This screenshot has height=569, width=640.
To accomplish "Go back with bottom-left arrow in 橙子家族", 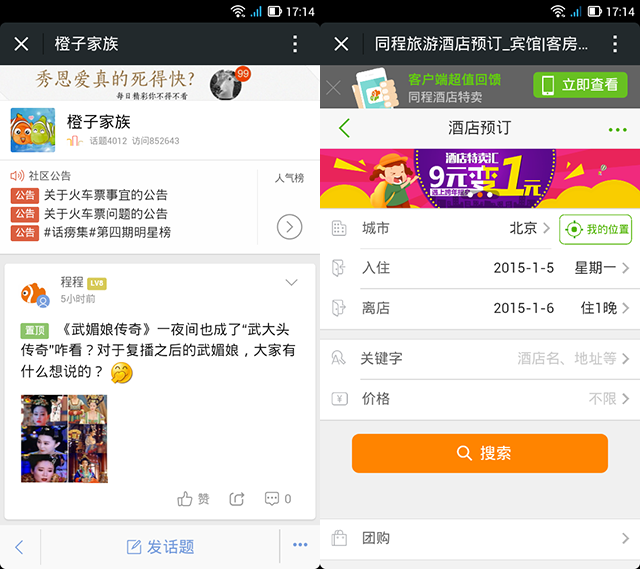I will pyautogui.click(x=19, y=547).
